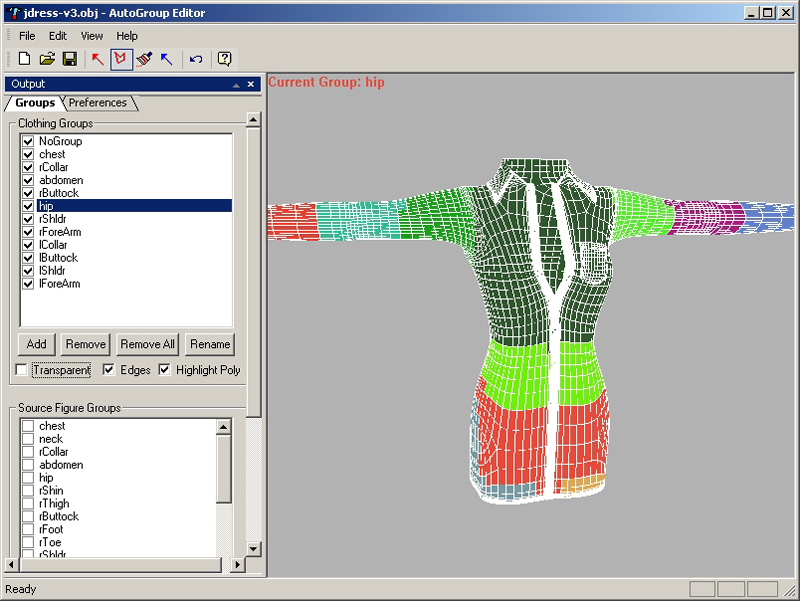Click the magenta sleeve section on model
Image resolution: width=800 pixels, height=601 pixels.
coord(707,217)
